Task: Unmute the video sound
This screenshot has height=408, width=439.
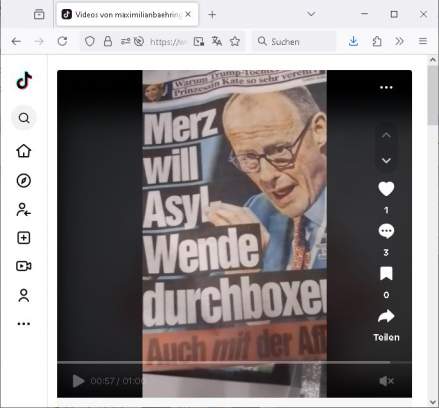Action: 386,381
